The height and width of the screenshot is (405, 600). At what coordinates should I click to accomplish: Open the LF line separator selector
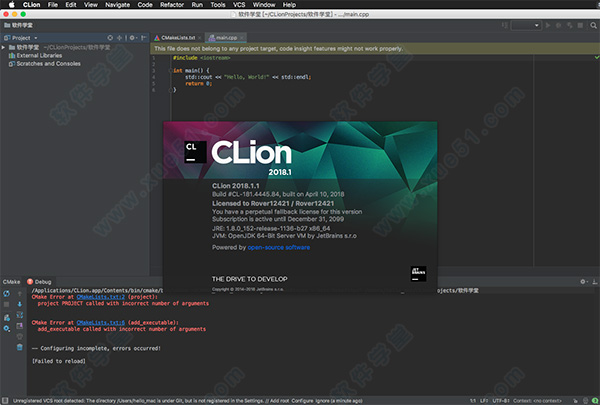click(484, 401)
